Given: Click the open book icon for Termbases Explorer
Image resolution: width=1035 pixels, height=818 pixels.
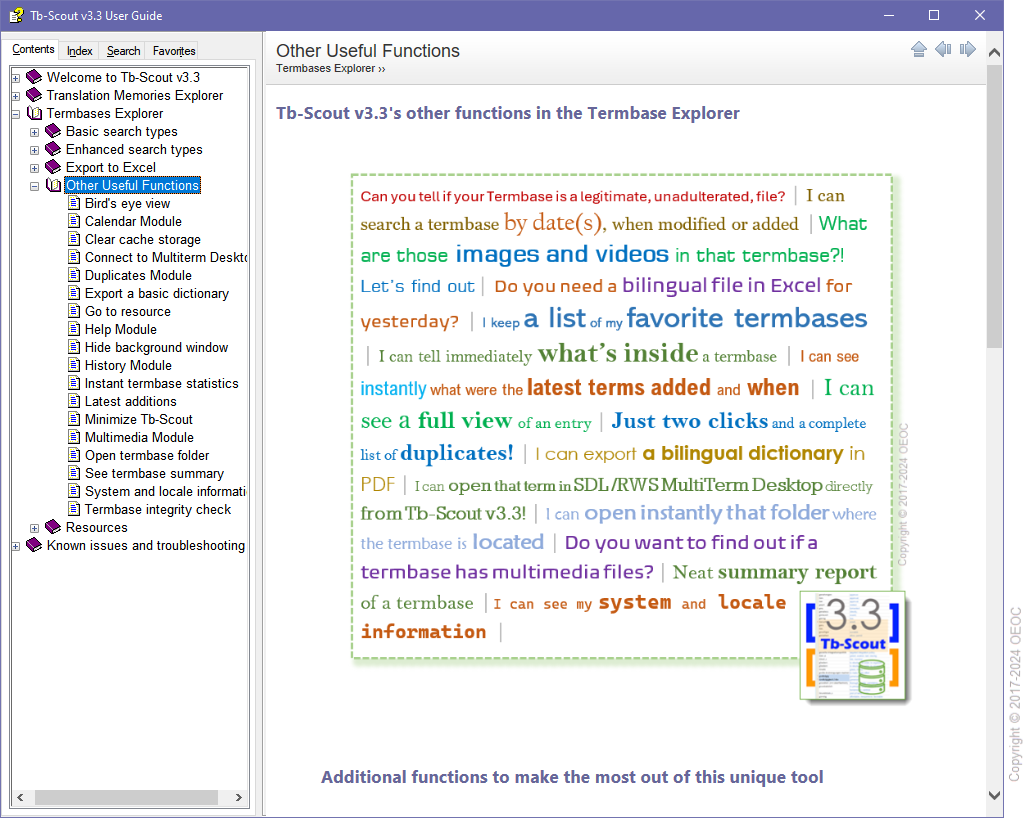Looking at the screenshot, I should 34,114.
